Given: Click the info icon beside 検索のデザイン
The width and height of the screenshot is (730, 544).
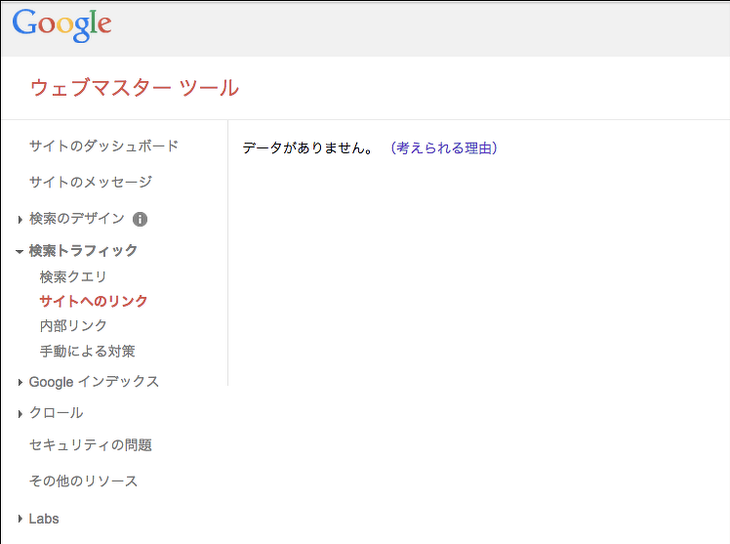Looking at the screenshot, I should click(140, 219).
